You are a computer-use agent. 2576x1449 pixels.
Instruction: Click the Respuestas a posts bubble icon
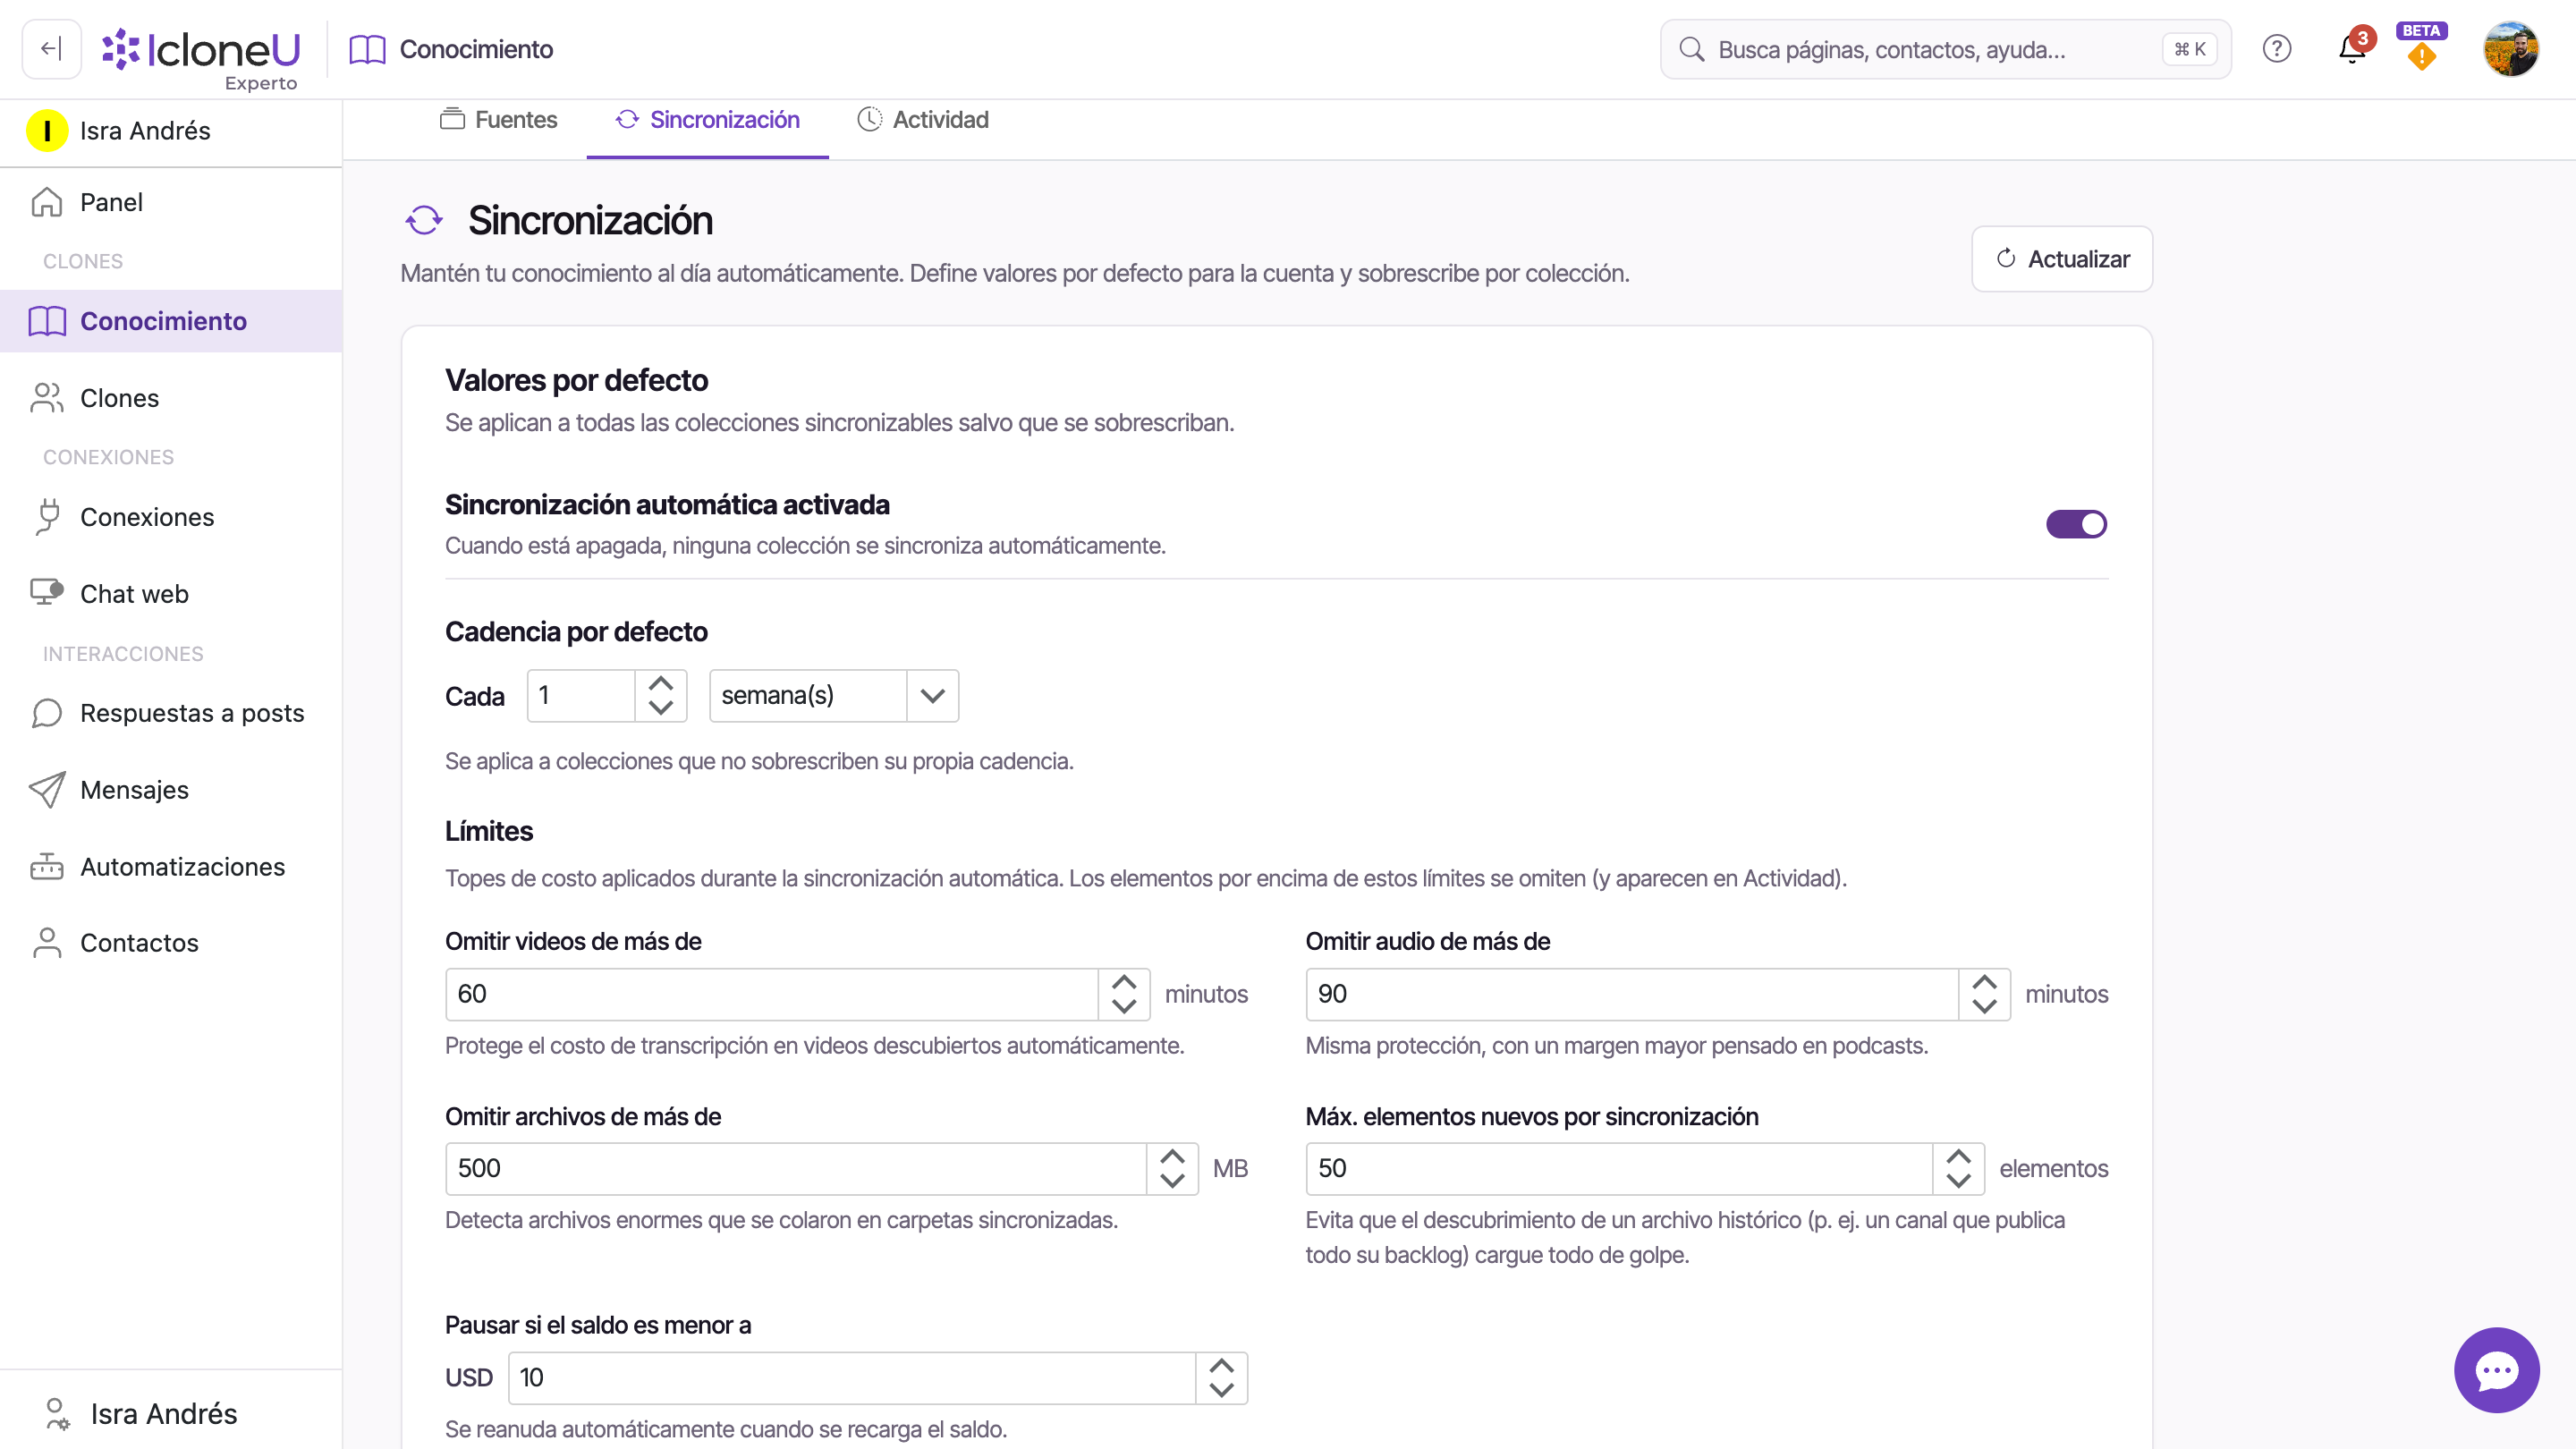pyautogui.click(x=47, y=713)
